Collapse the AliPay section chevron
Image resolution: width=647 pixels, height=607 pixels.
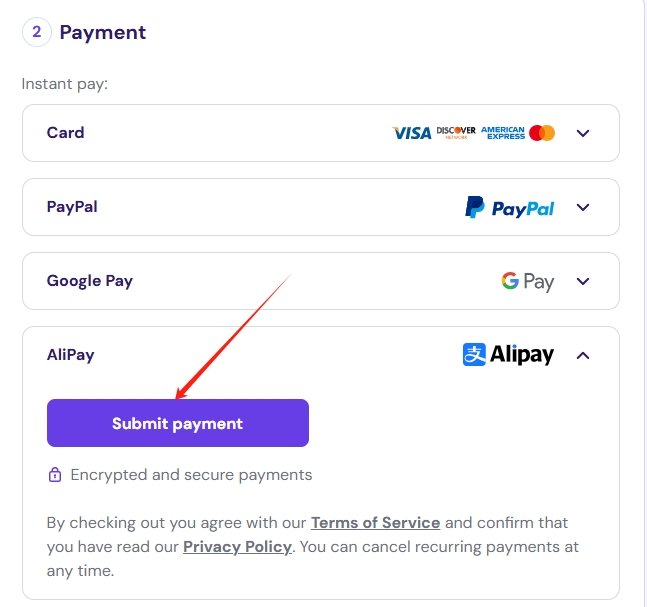click(x=583, y=355)
